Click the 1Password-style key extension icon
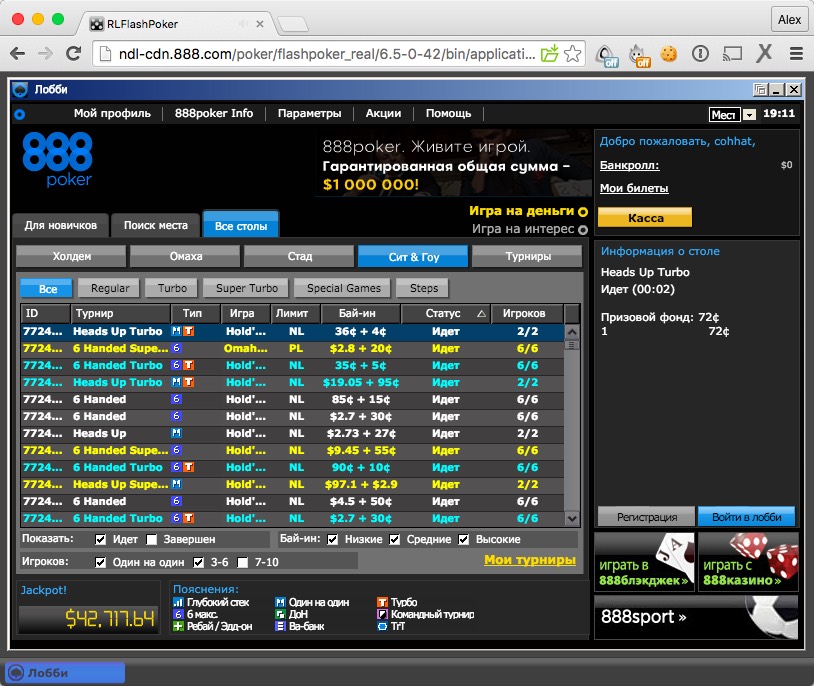The width and height of the screenshot is (814, 686). click(x=701, y=54)
